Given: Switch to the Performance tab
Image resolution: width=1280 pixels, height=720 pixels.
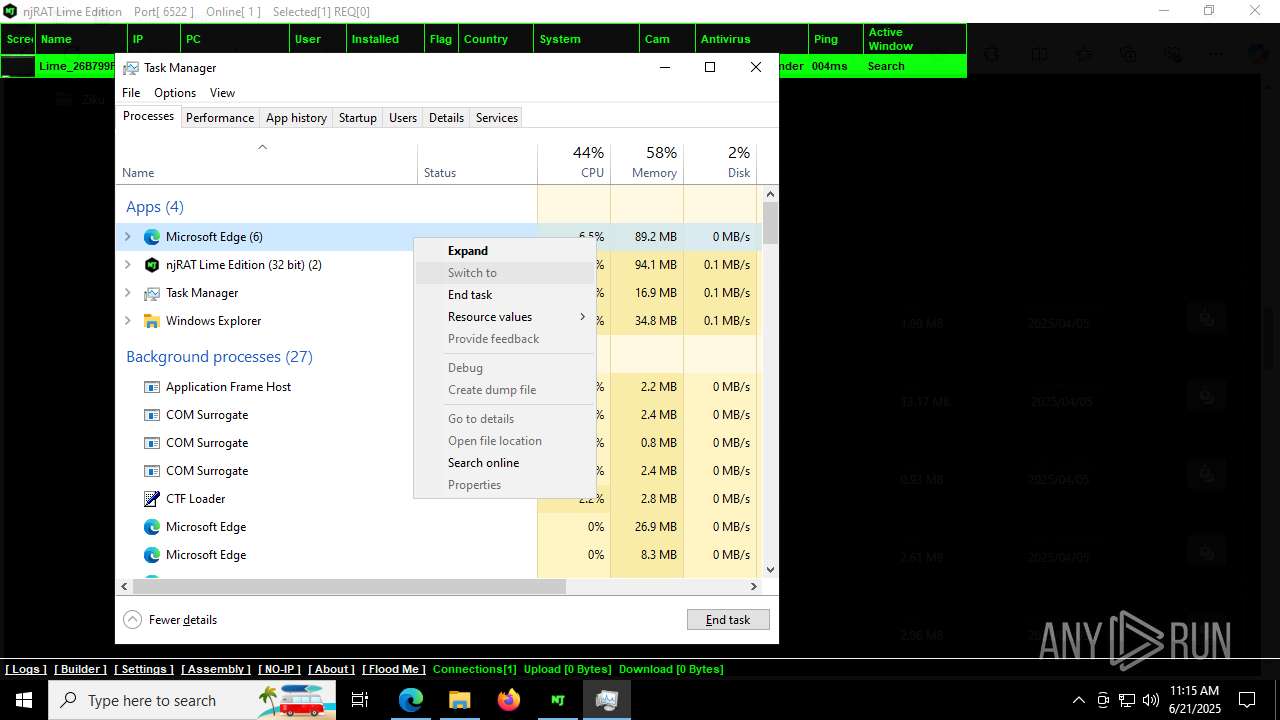Looking at the screenshot, I should [220, 118].
